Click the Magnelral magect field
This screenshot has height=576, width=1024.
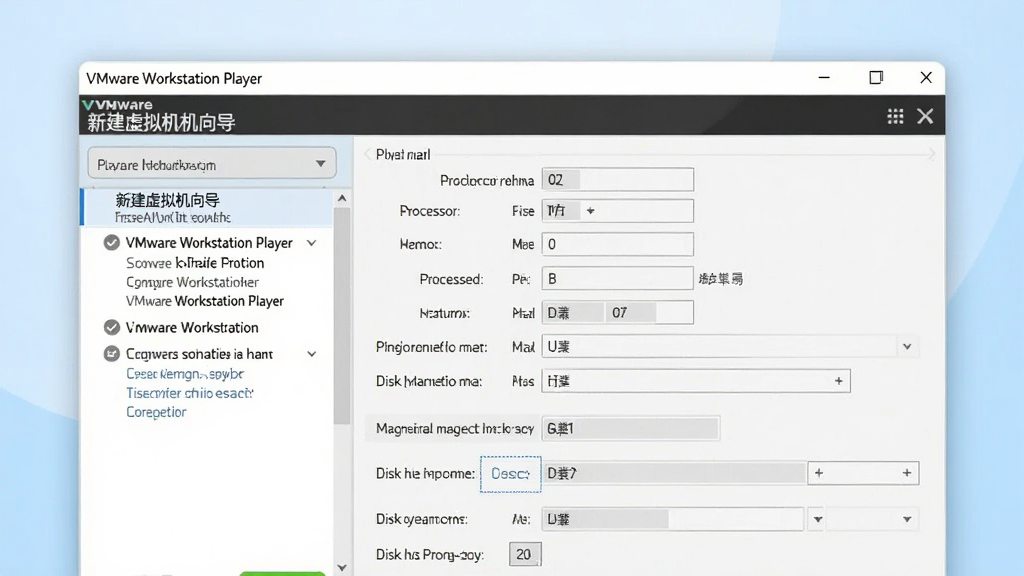click(631, 428)
